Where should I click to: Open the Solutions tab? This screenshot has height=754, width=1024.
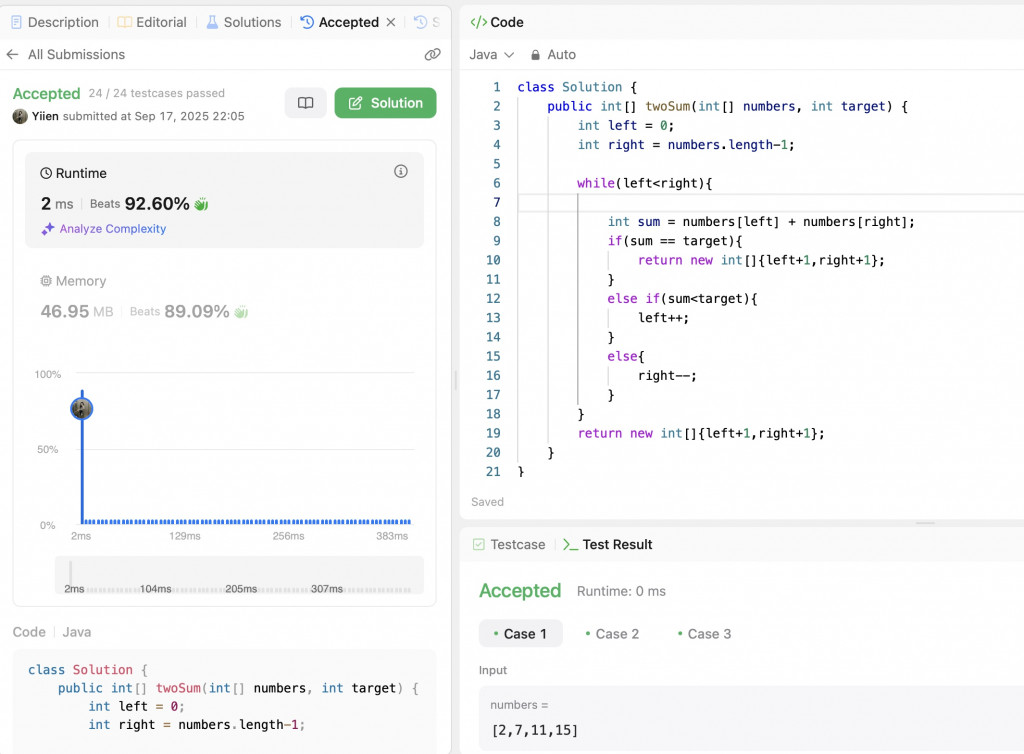[244, 22]
